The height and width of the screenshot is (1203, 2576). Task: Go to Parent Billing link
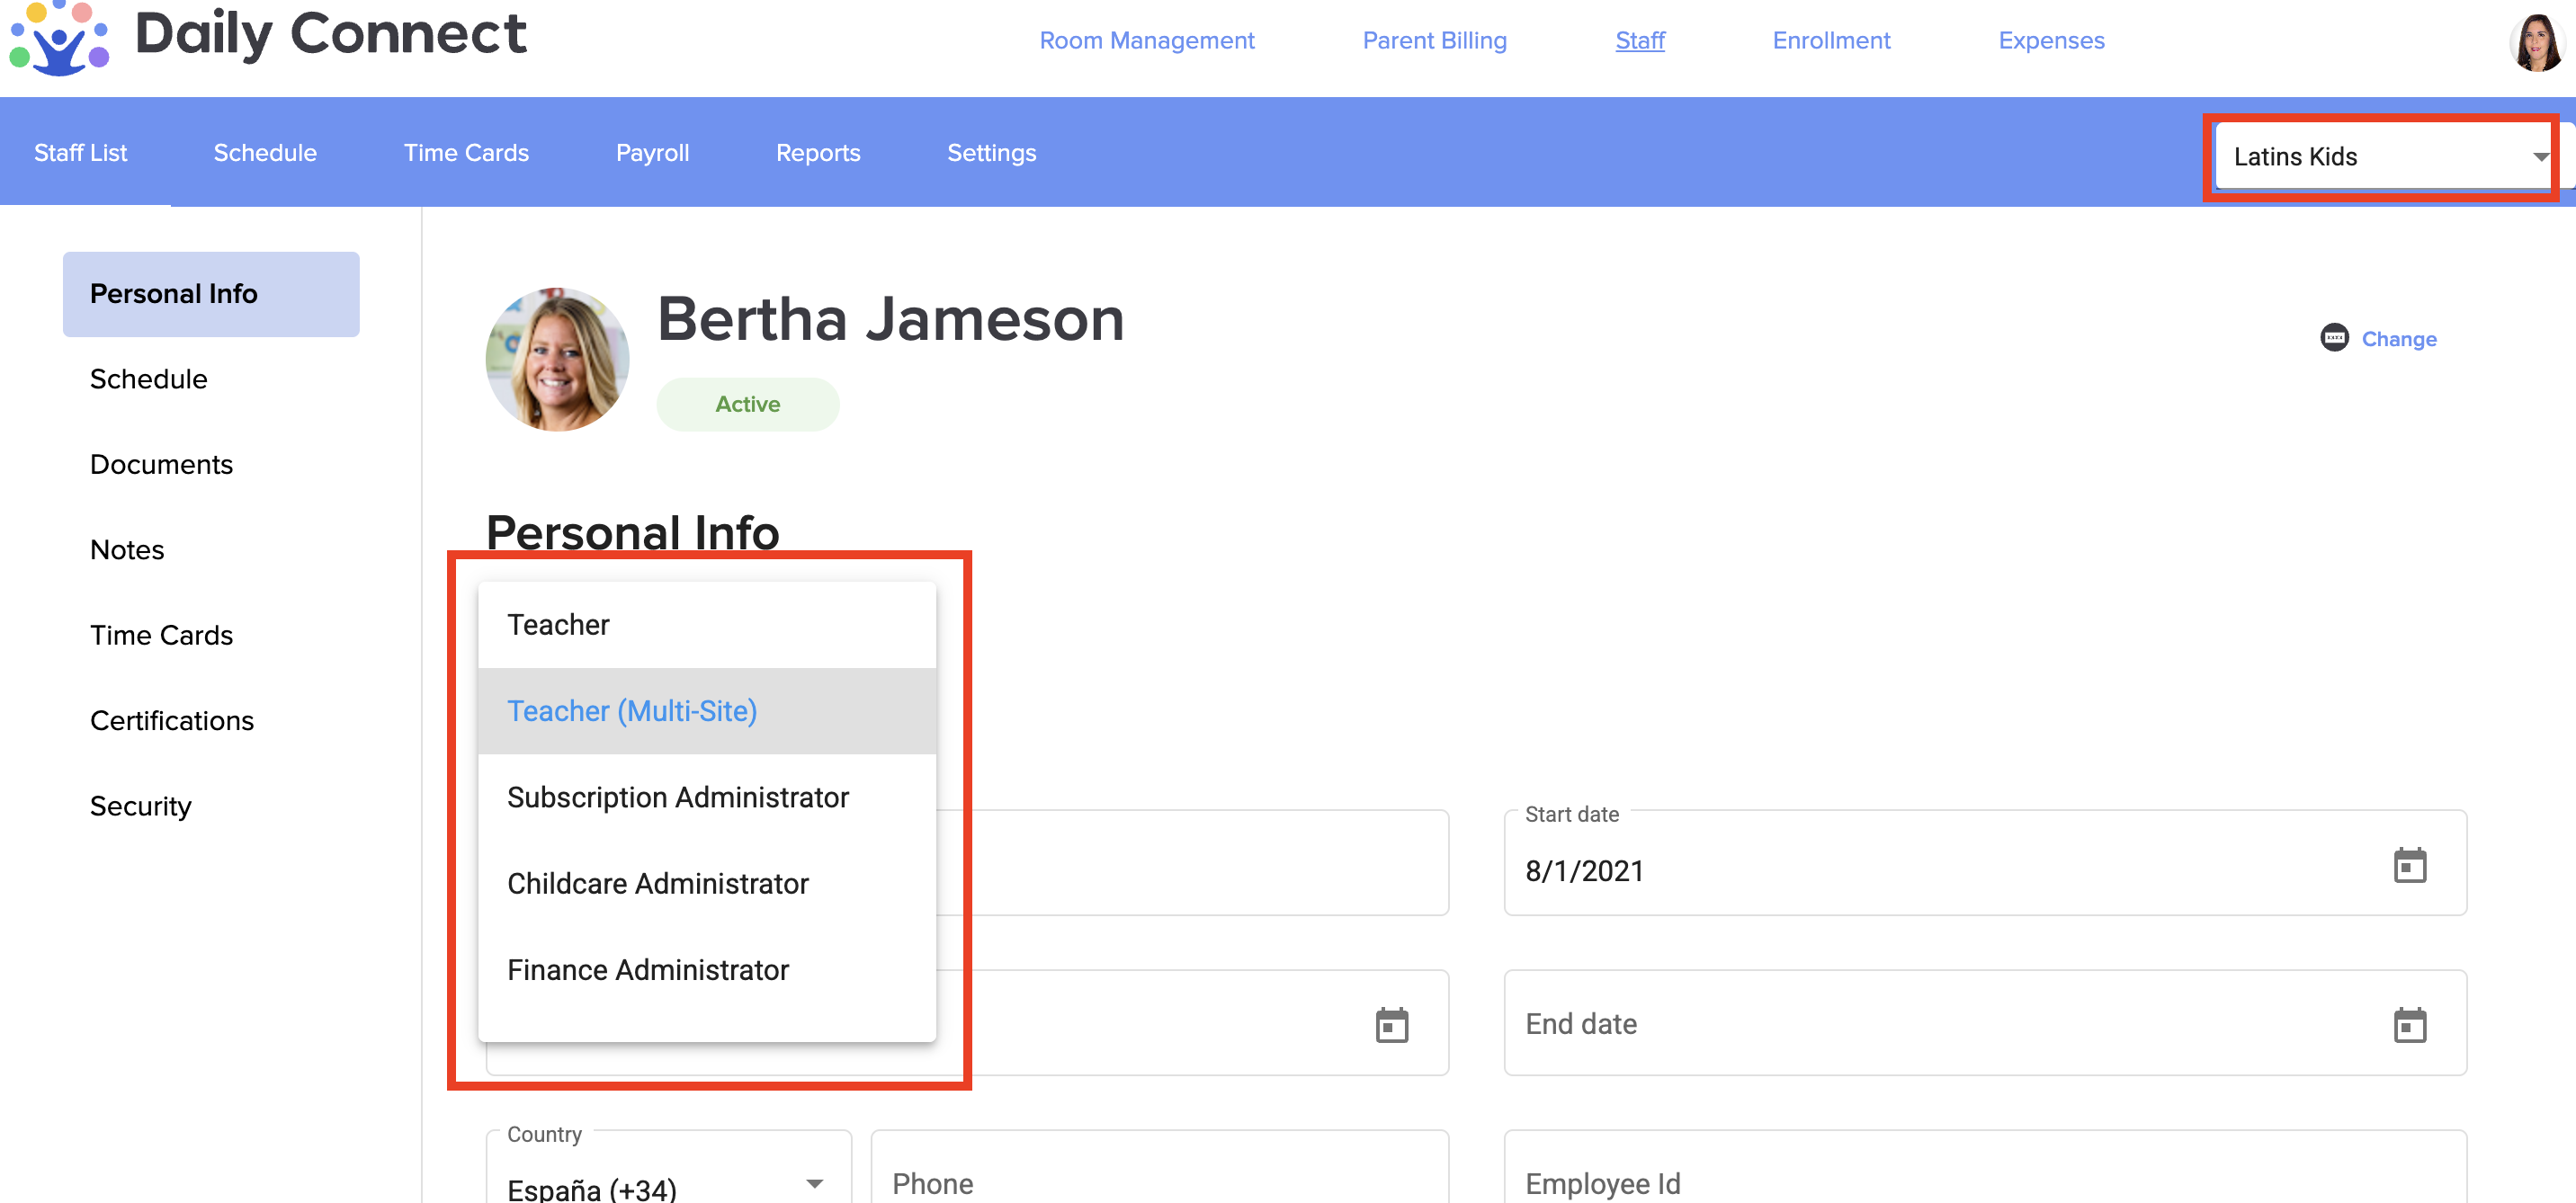1433,41
